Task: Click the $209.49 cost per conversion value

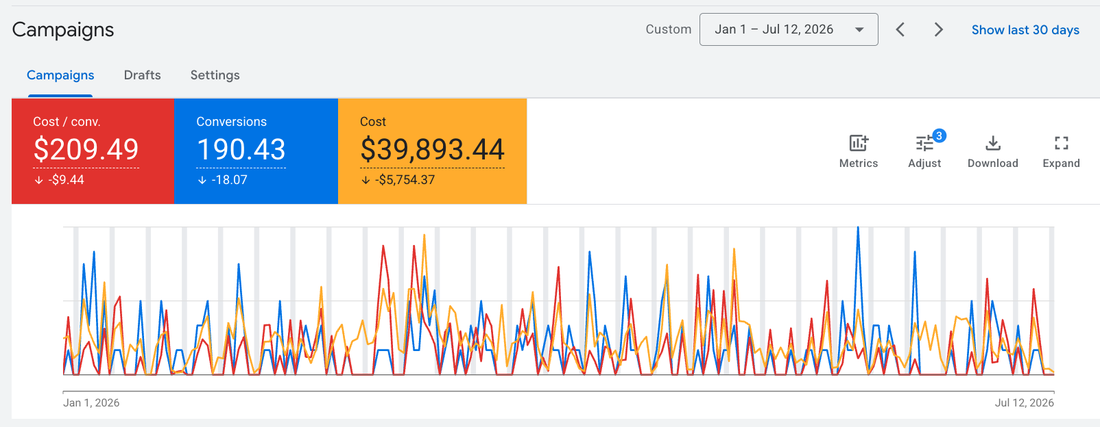Action: [x=86, y=149]
